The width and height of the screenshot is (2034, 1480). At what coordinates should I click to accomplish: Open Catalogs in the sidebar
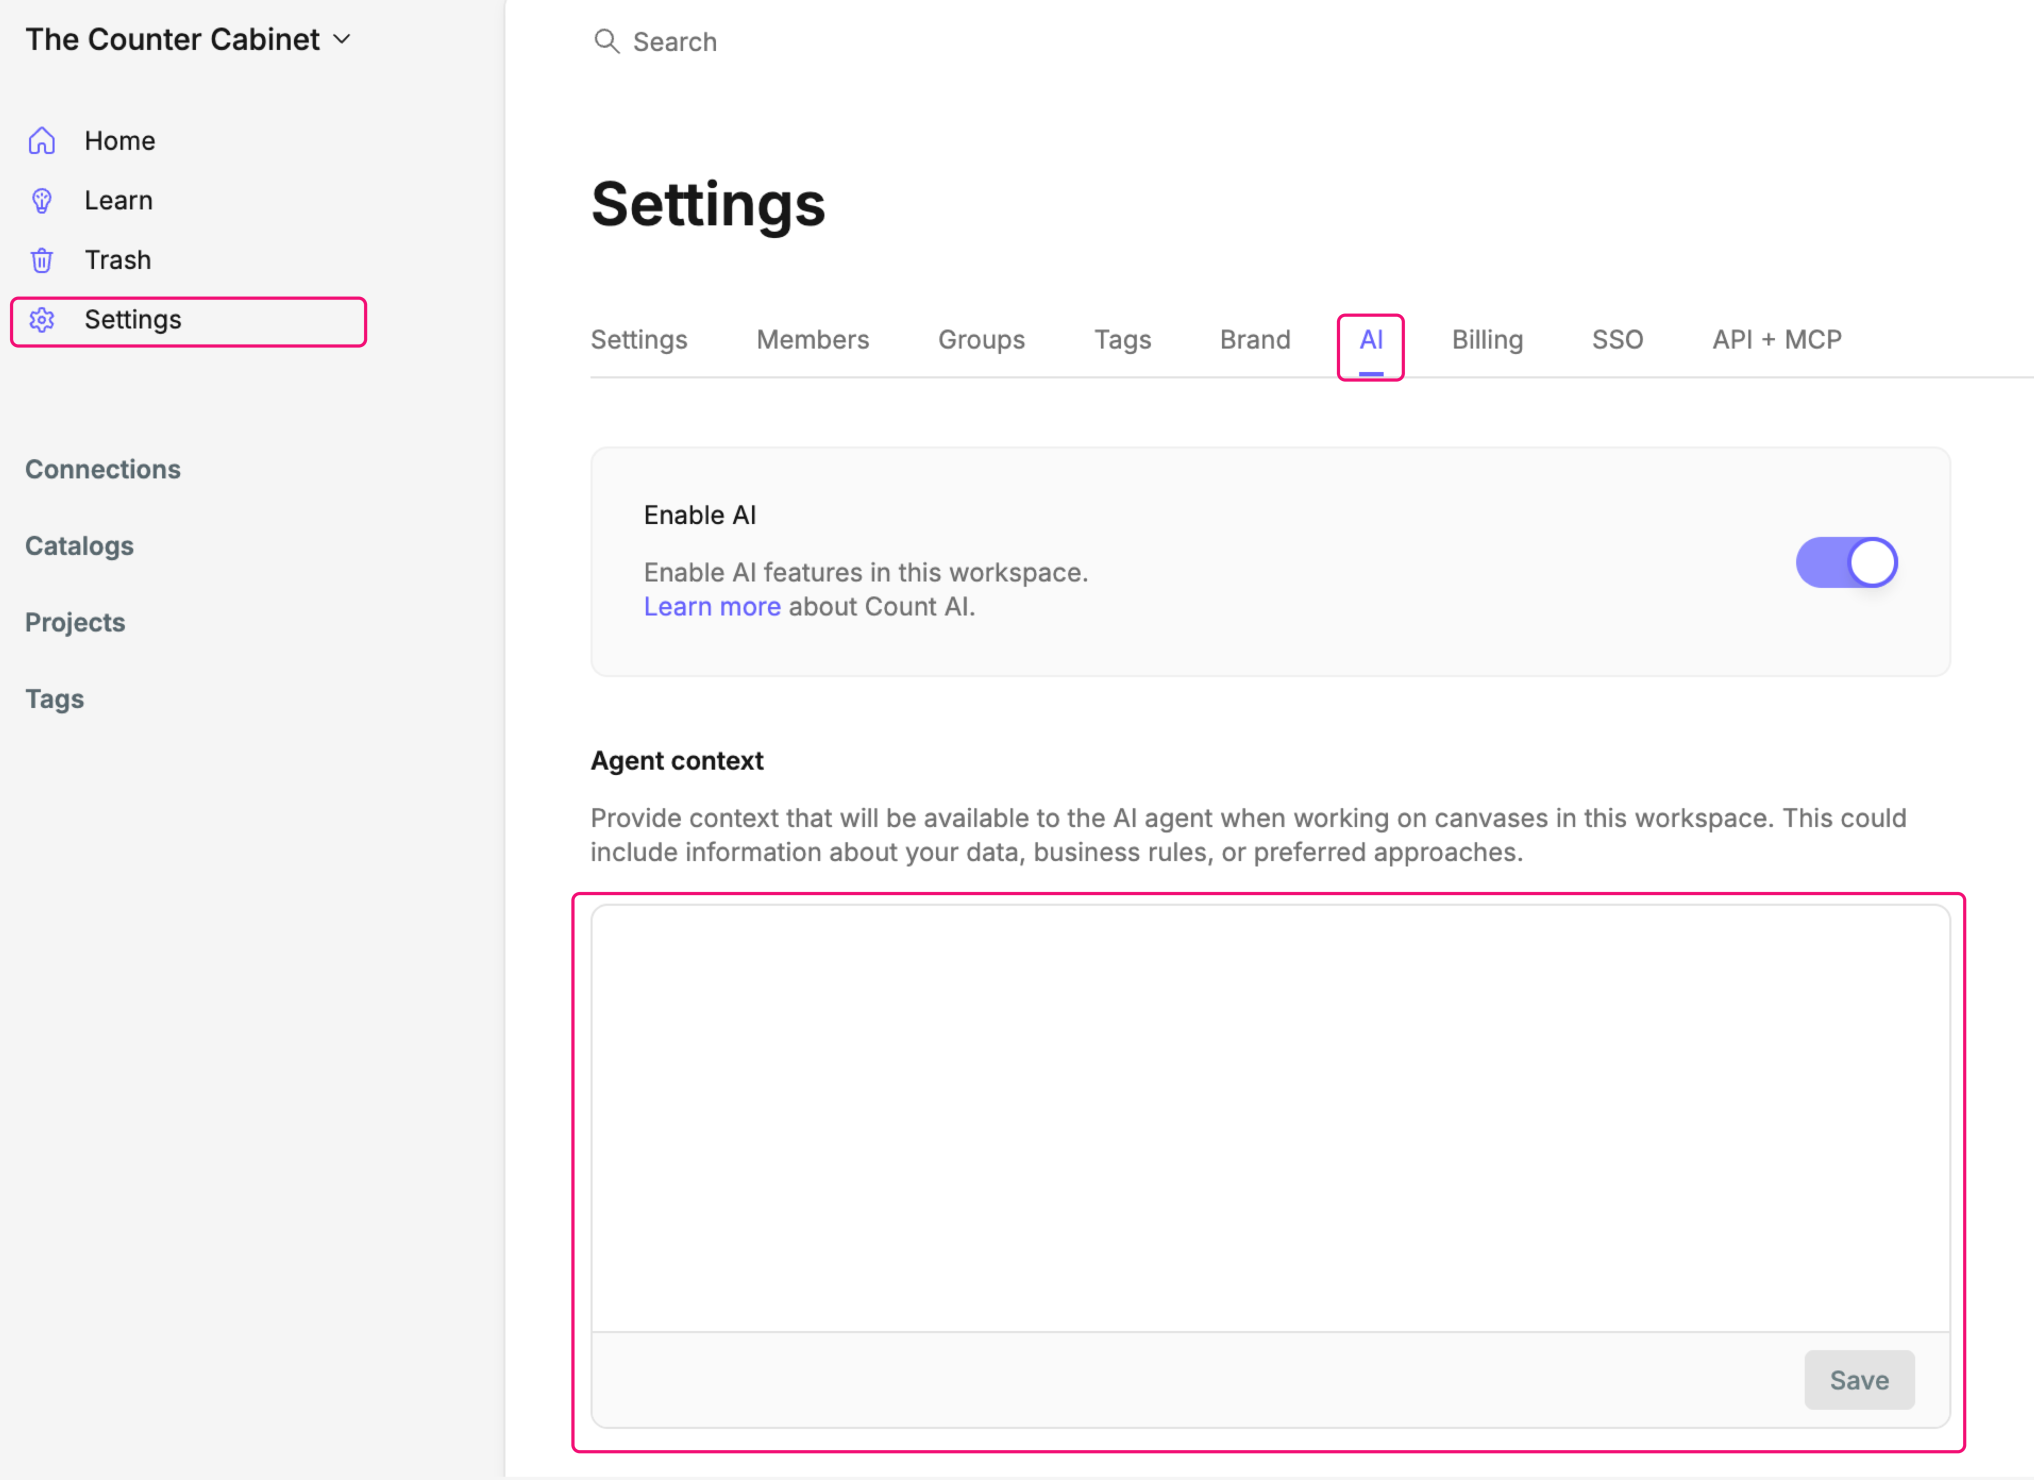pos(79,546)
